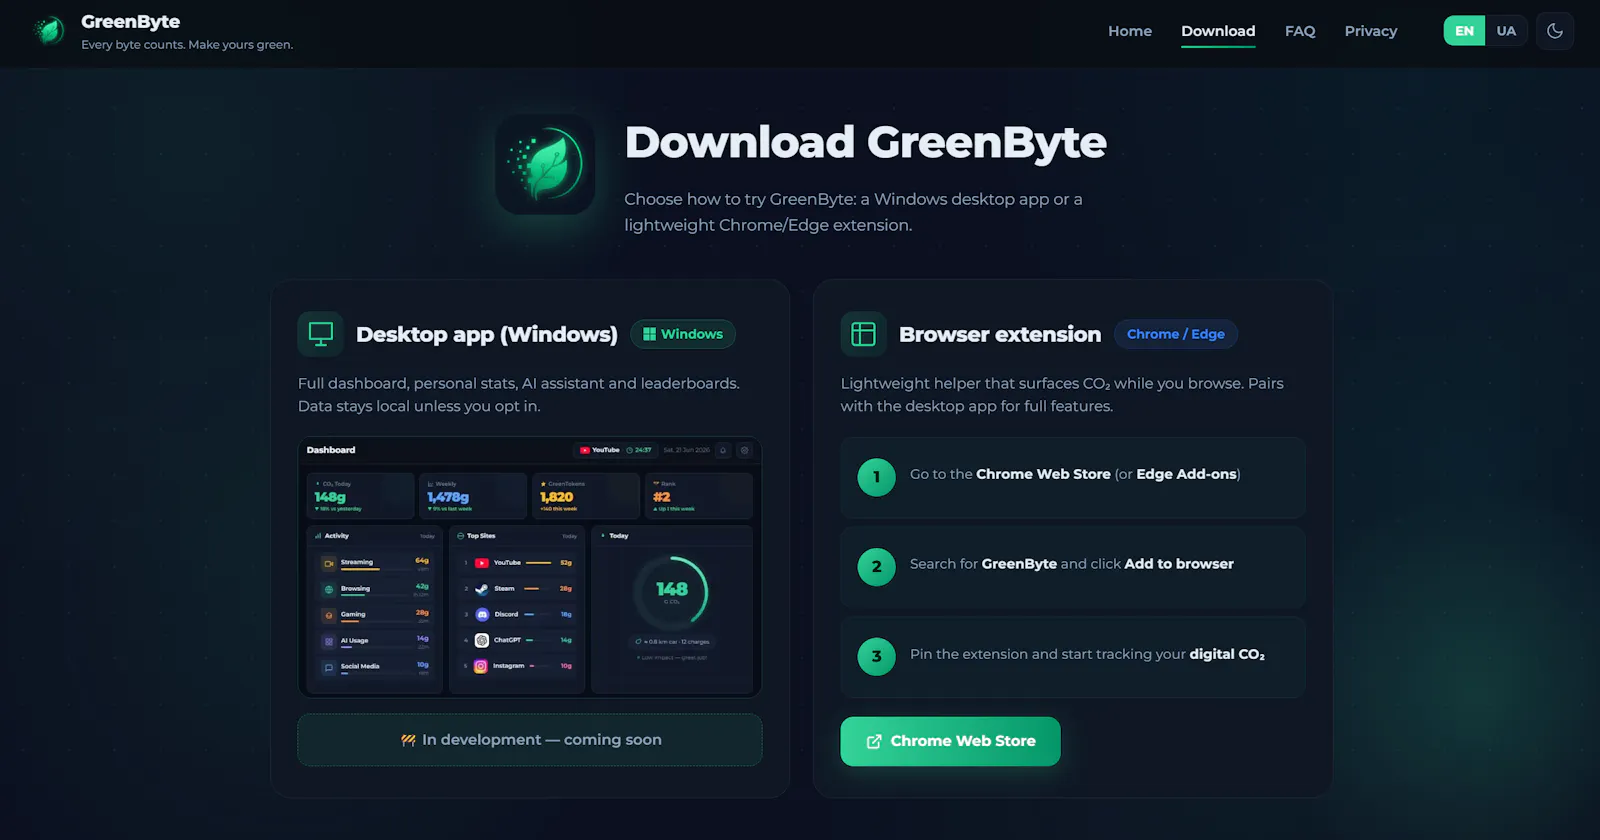Click the large GreenByte app icon
The width and height of the screenshot is (1600, 840).
tap(545, 164)
